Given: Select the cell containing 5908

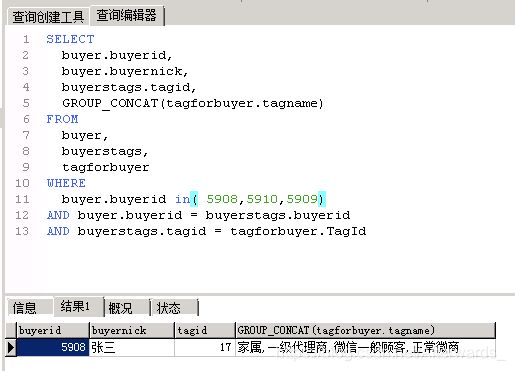Looking at the screenshot, I should point(53,347).
